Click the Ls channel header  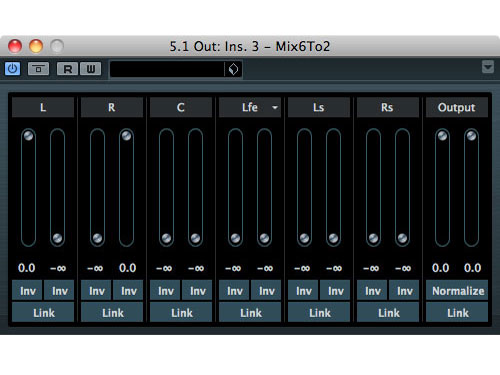click(319, 107)
